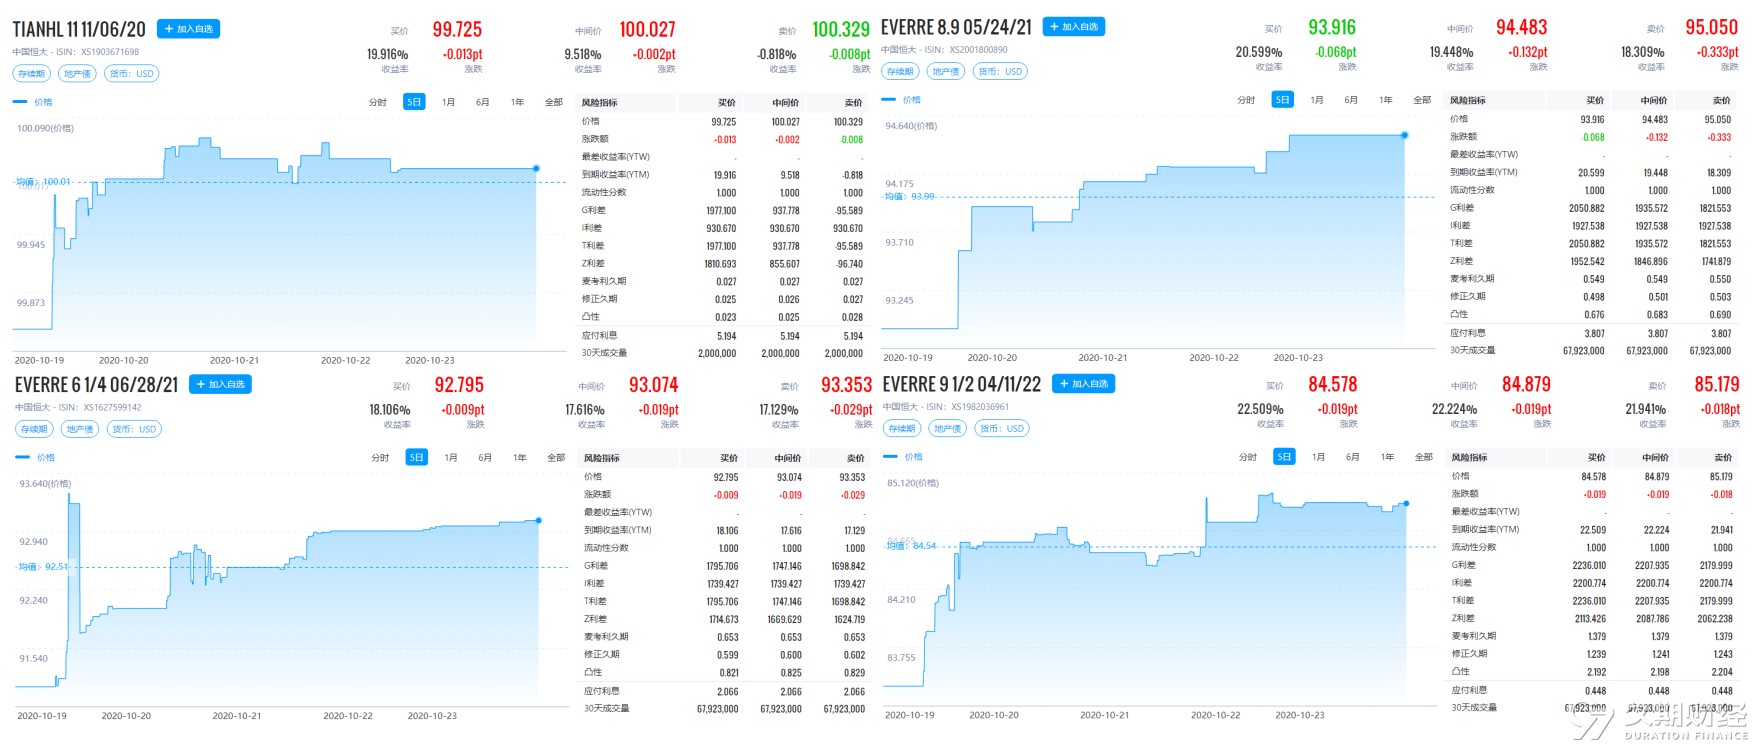Click 地产债 tag under TIANHL bond
Image resolution: width=1753 pixels, height=745 pixels.
point(77,74)
